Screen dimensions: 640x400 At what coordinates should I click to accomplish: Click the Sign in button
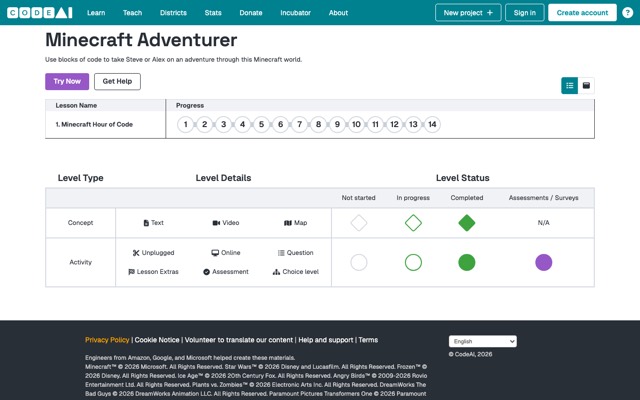[x=524, y=13]
